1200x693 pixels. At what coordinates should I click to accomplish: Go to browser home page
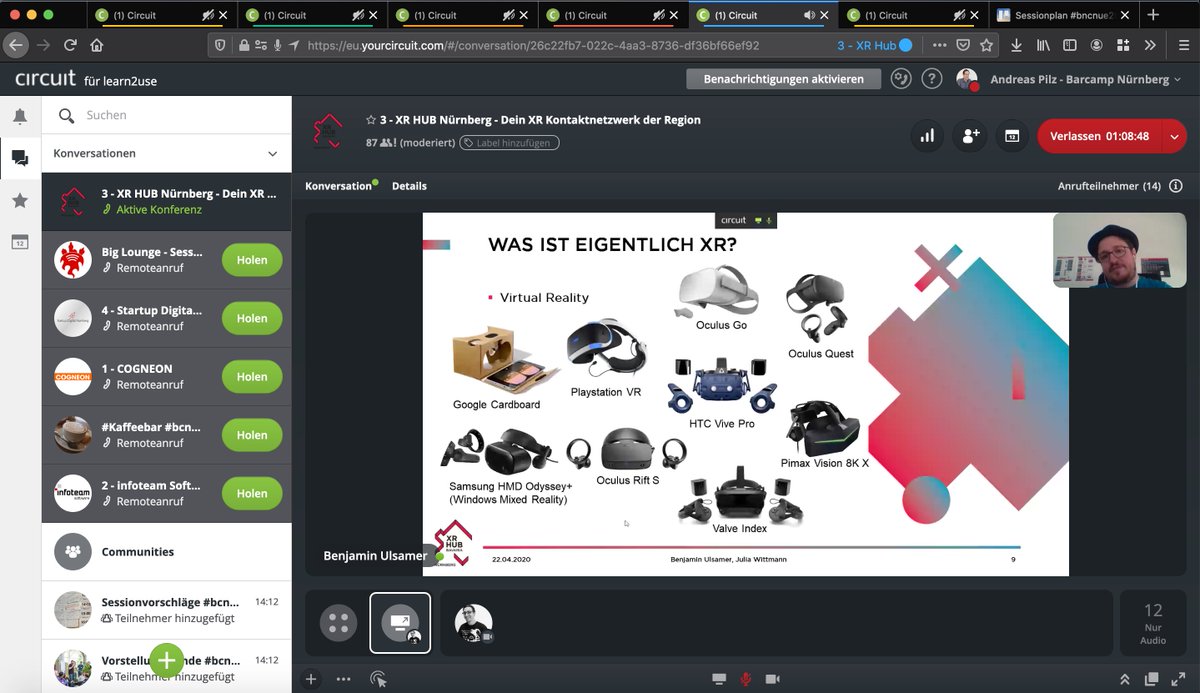click(97, 45)
